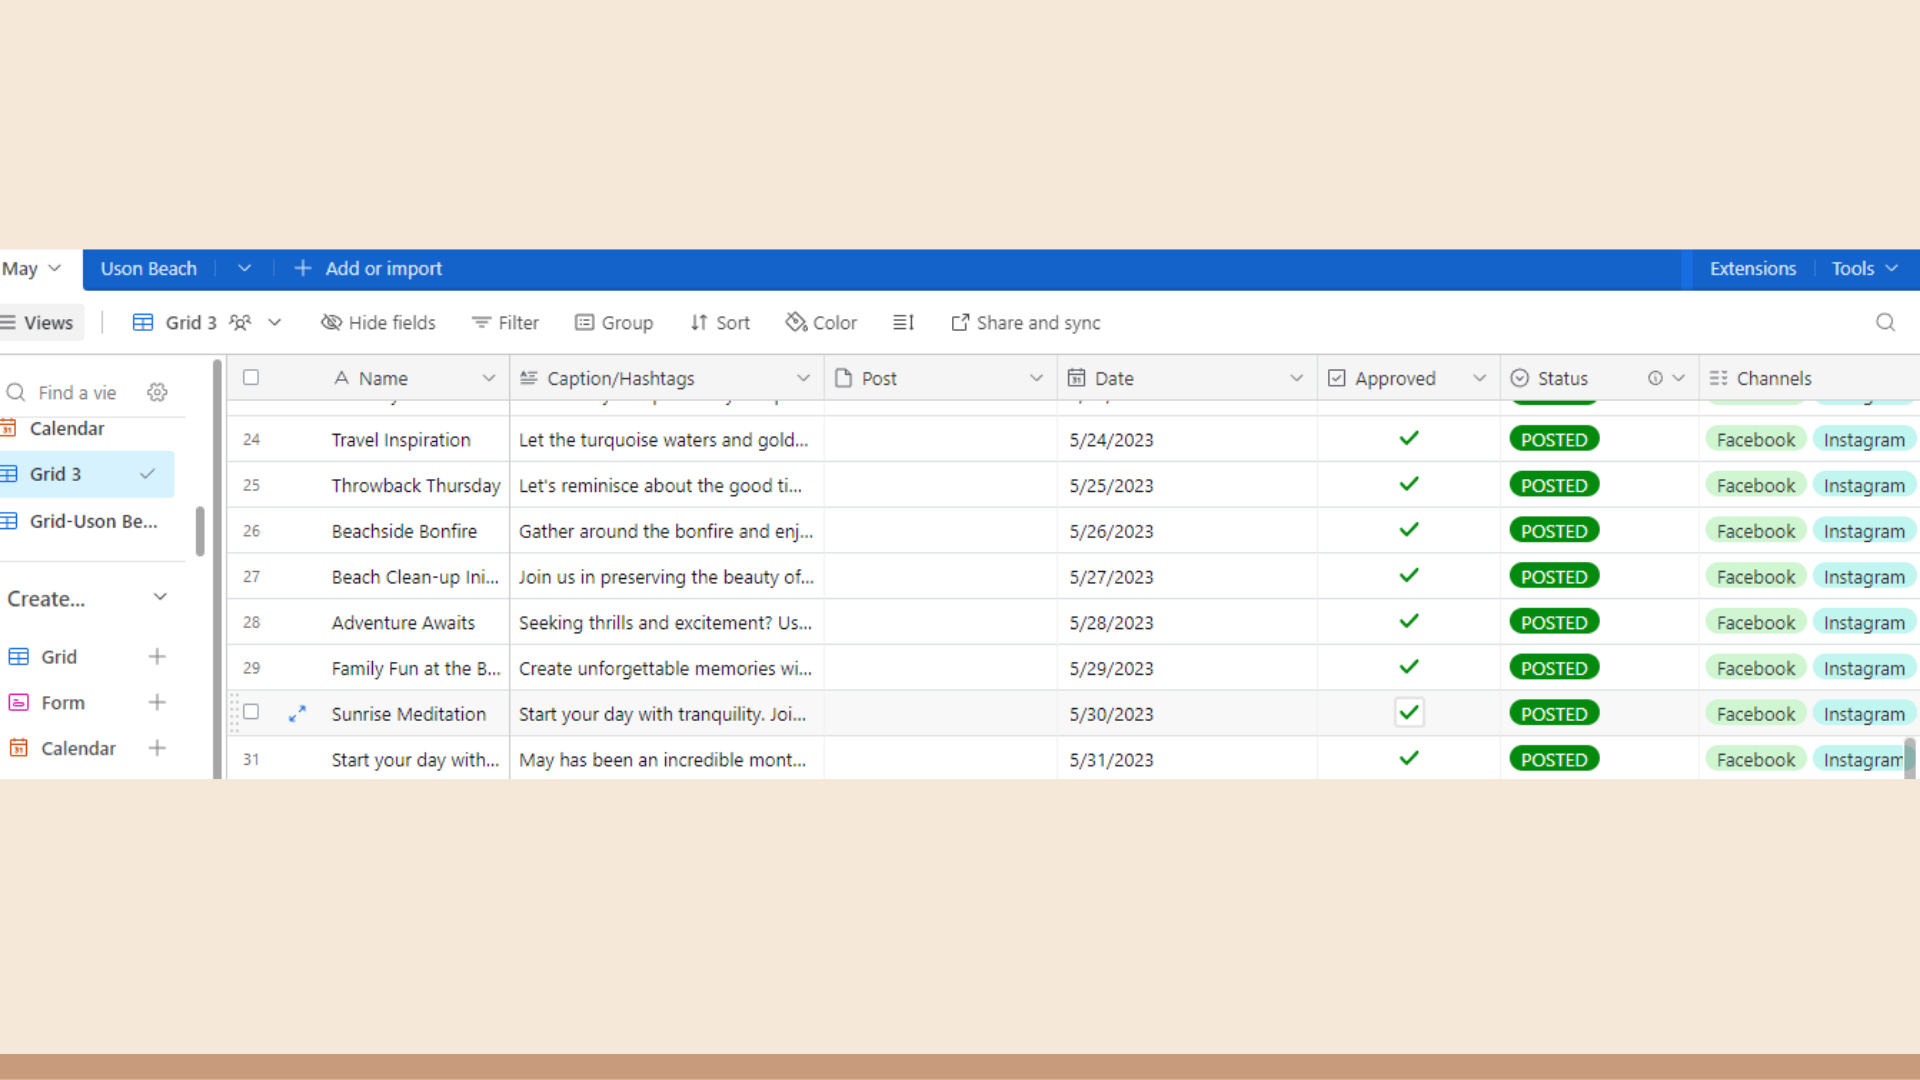Toggle the select all rows checkbox
Image resolution: width=1920 pixels, height=1080 pixels.
(251, 377)
